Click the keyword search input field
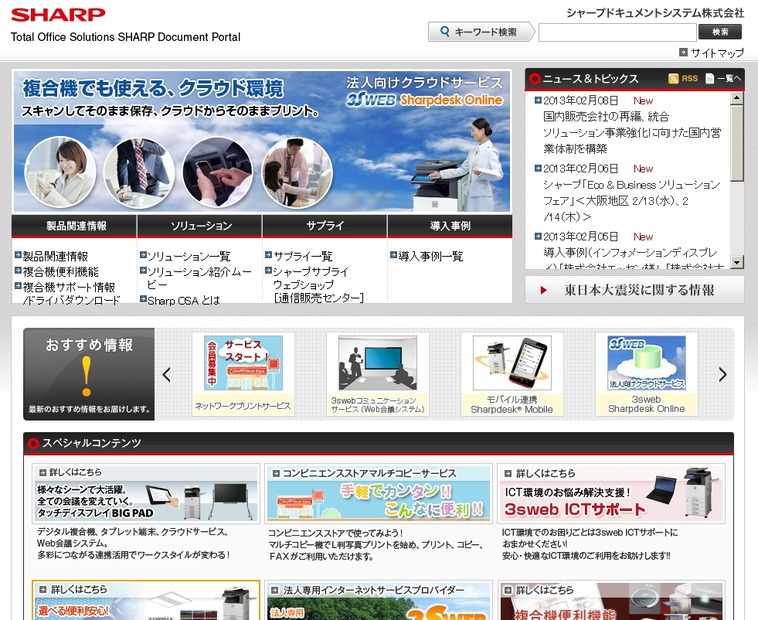This screenshot has width=758, height=620. 617,32
